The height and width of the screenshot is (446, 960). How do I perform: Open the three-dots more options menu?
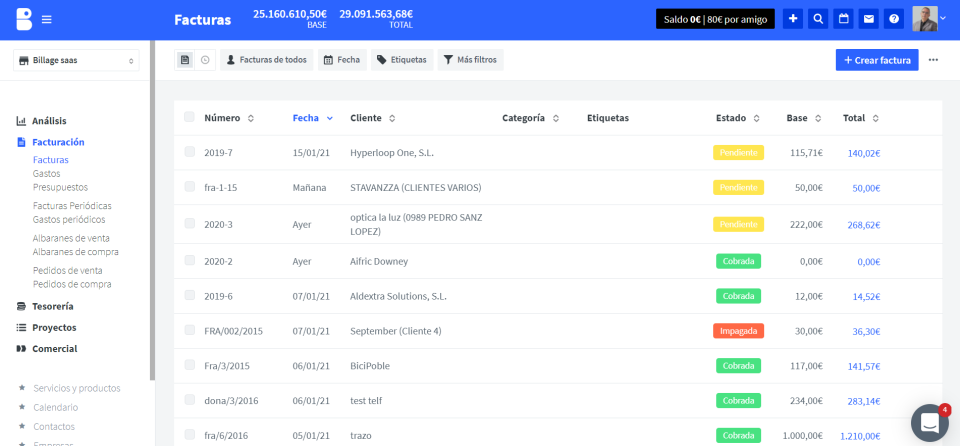click(x=933, y=60)
